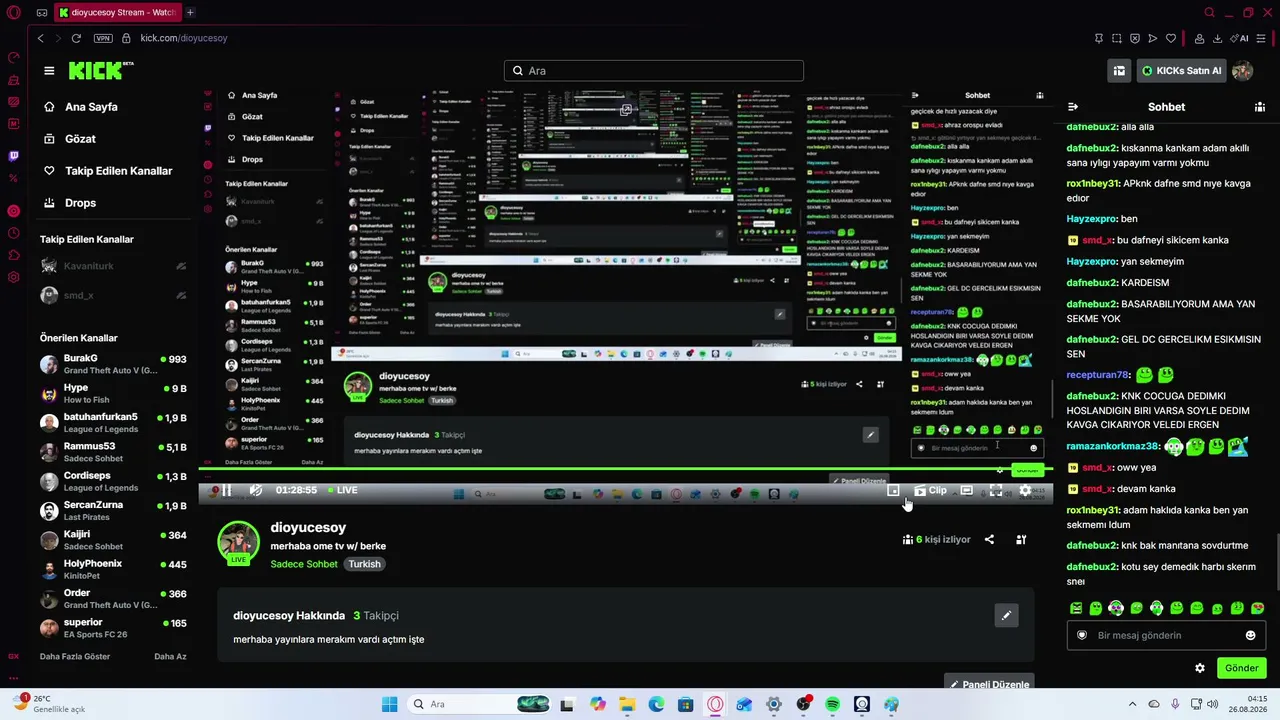The height and width of the screenshot is (720, 1280).
Task: Open the SercanZurna channel row
Action: pos(114,510)
